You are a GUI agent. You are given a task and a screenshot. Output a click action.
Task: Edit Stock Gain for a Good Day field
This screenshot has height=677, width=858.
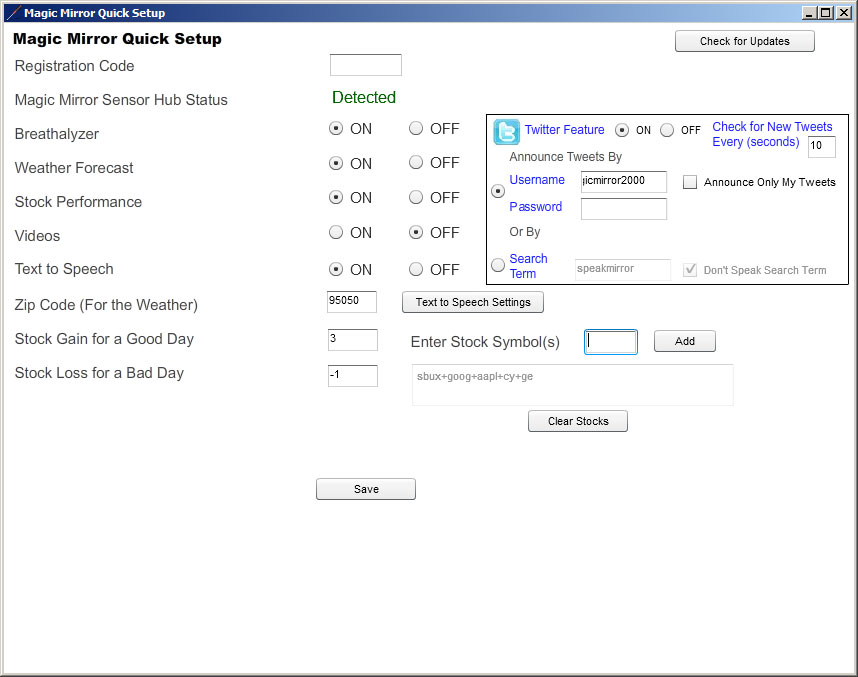pos(352,340)
